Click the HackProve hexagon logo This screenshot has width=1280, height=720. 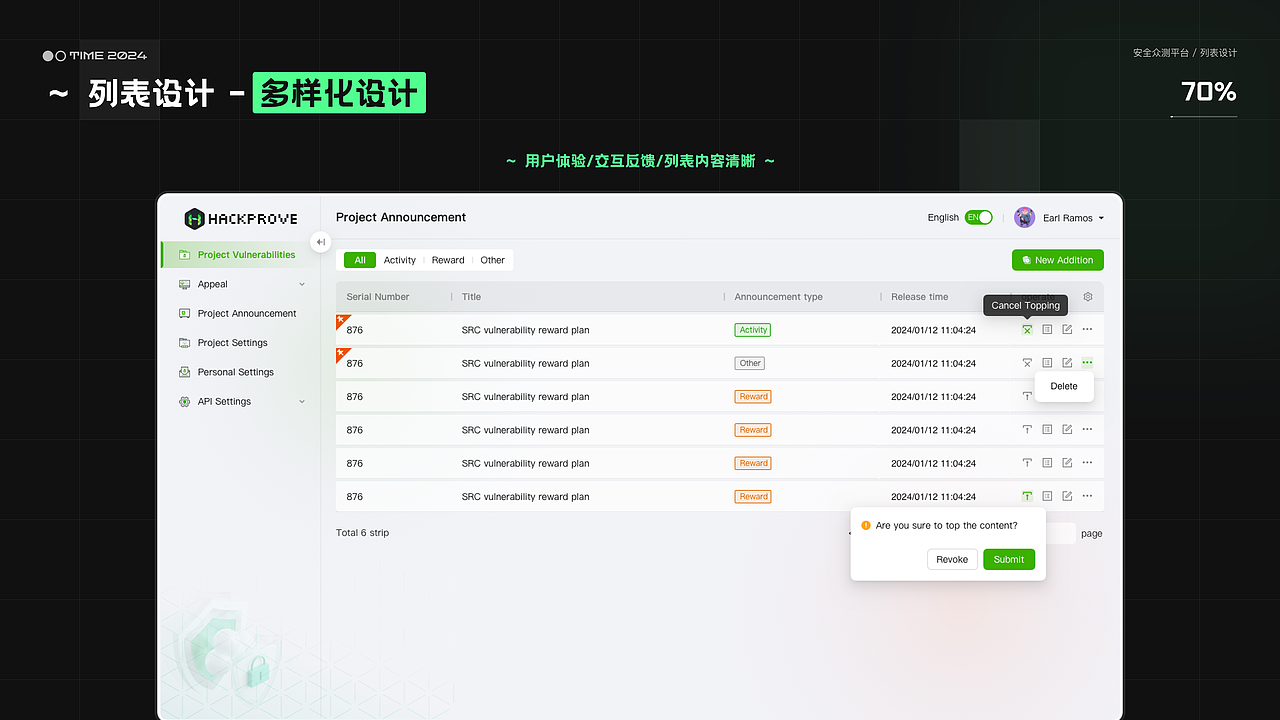click(194, 219)
